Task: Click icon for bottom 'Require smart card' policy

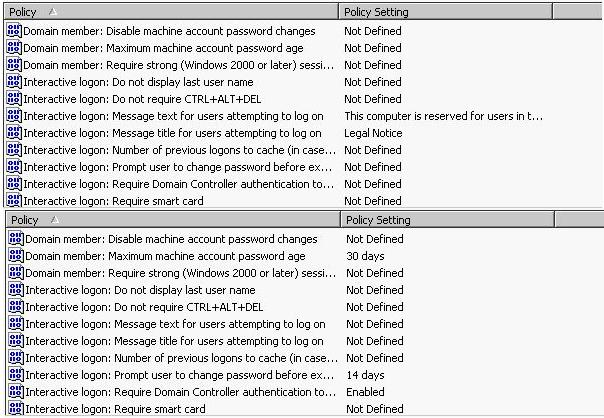Action: pos(16,408)
